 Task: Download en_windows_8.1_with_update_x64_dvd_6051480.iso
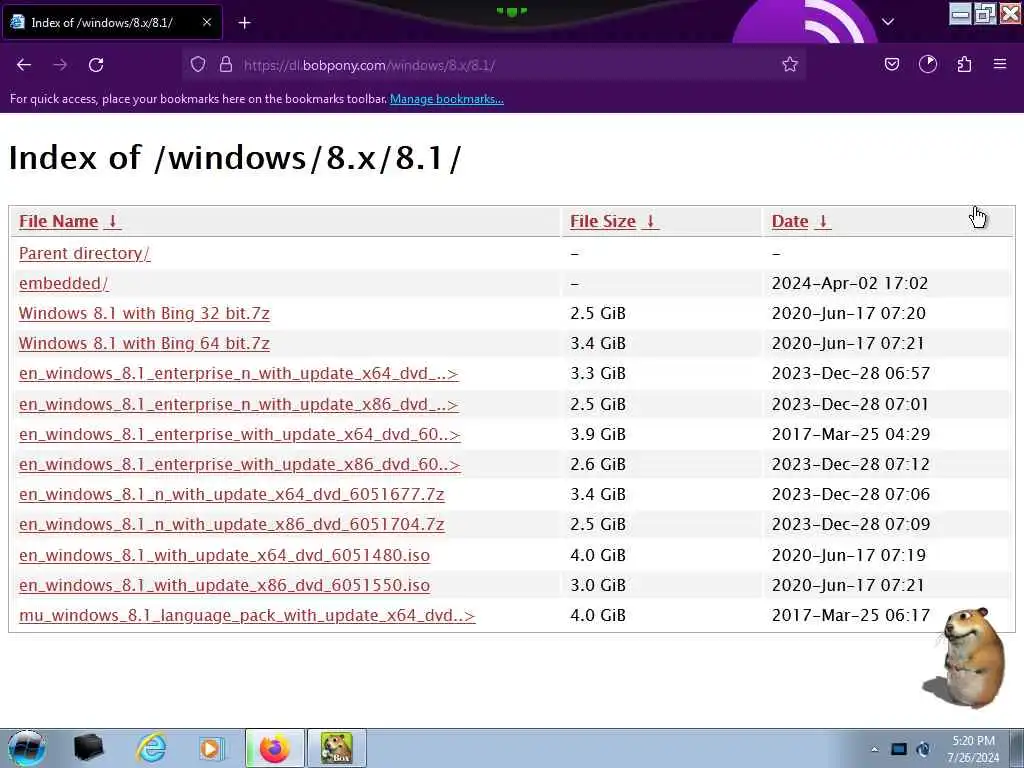pos(225,555)
